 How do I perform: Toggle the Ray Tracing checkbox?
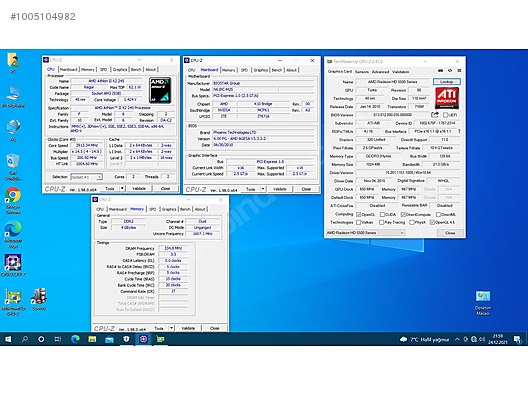tap(381, 222)
